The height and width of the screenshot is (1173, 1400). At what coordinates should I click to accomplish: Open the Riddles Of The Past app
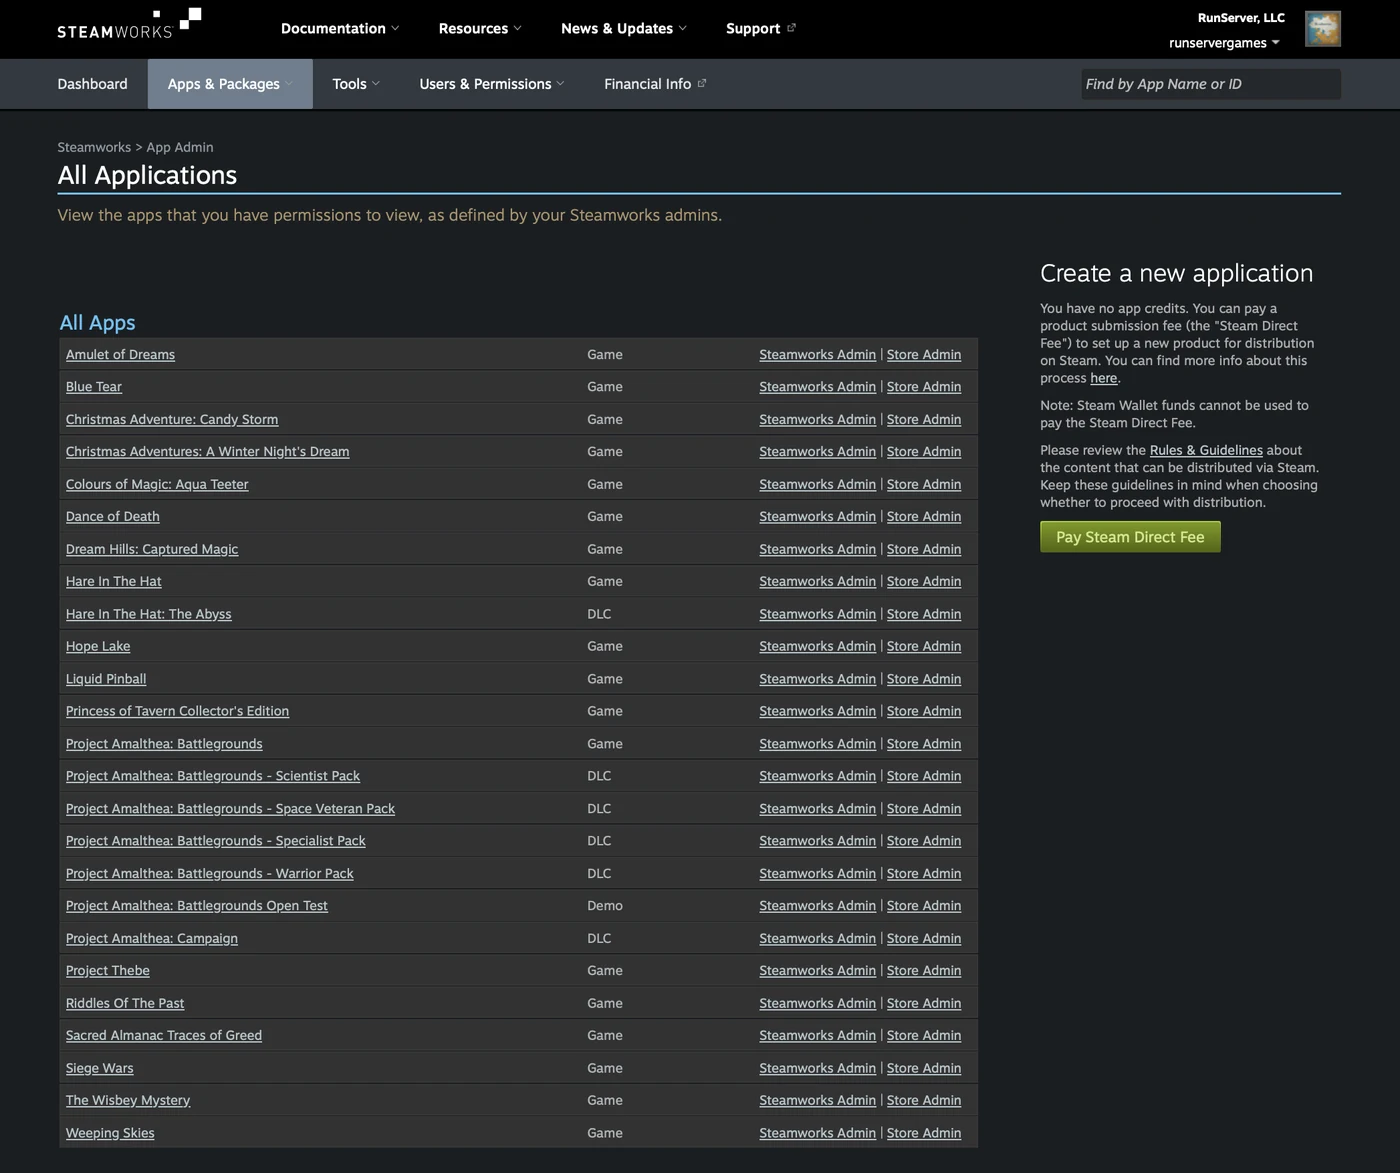(125, 1003)
